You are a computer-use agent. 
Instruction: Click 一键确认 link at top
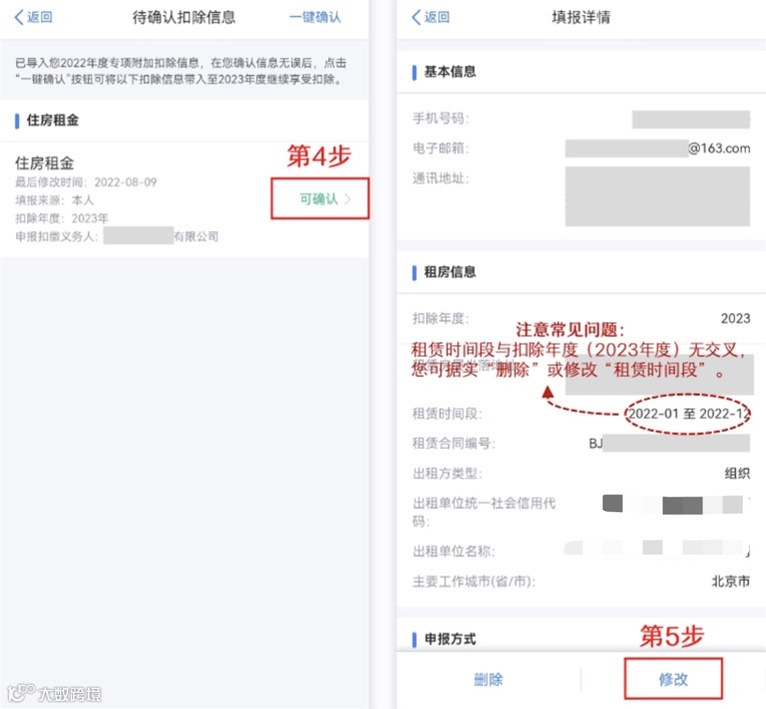click(315, 17)
